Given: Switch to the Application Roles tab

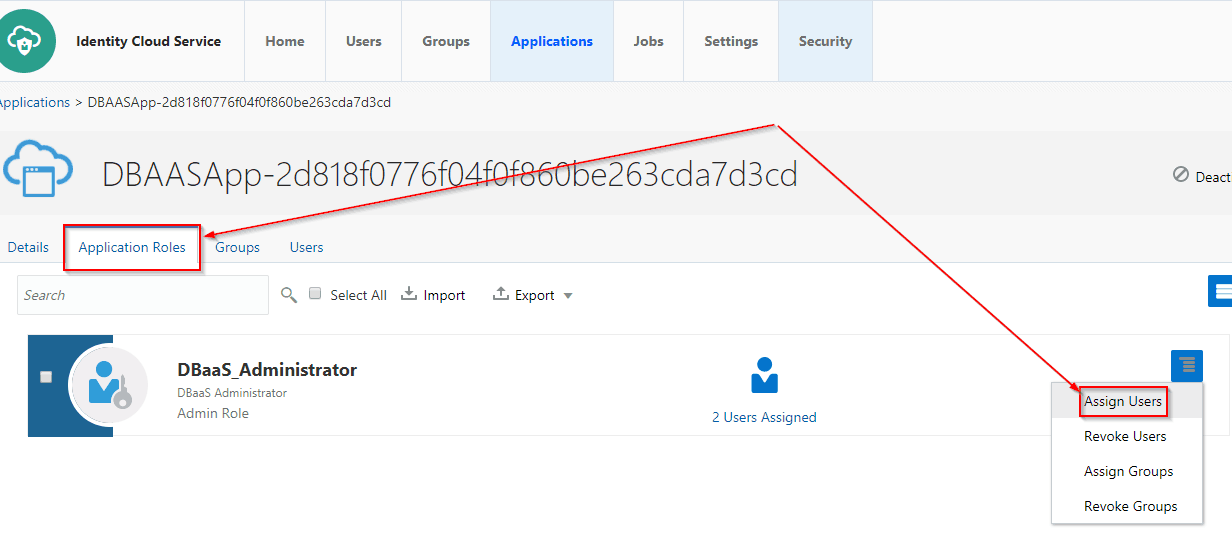Looking at the screenshot, I should [x=132, y=247].
